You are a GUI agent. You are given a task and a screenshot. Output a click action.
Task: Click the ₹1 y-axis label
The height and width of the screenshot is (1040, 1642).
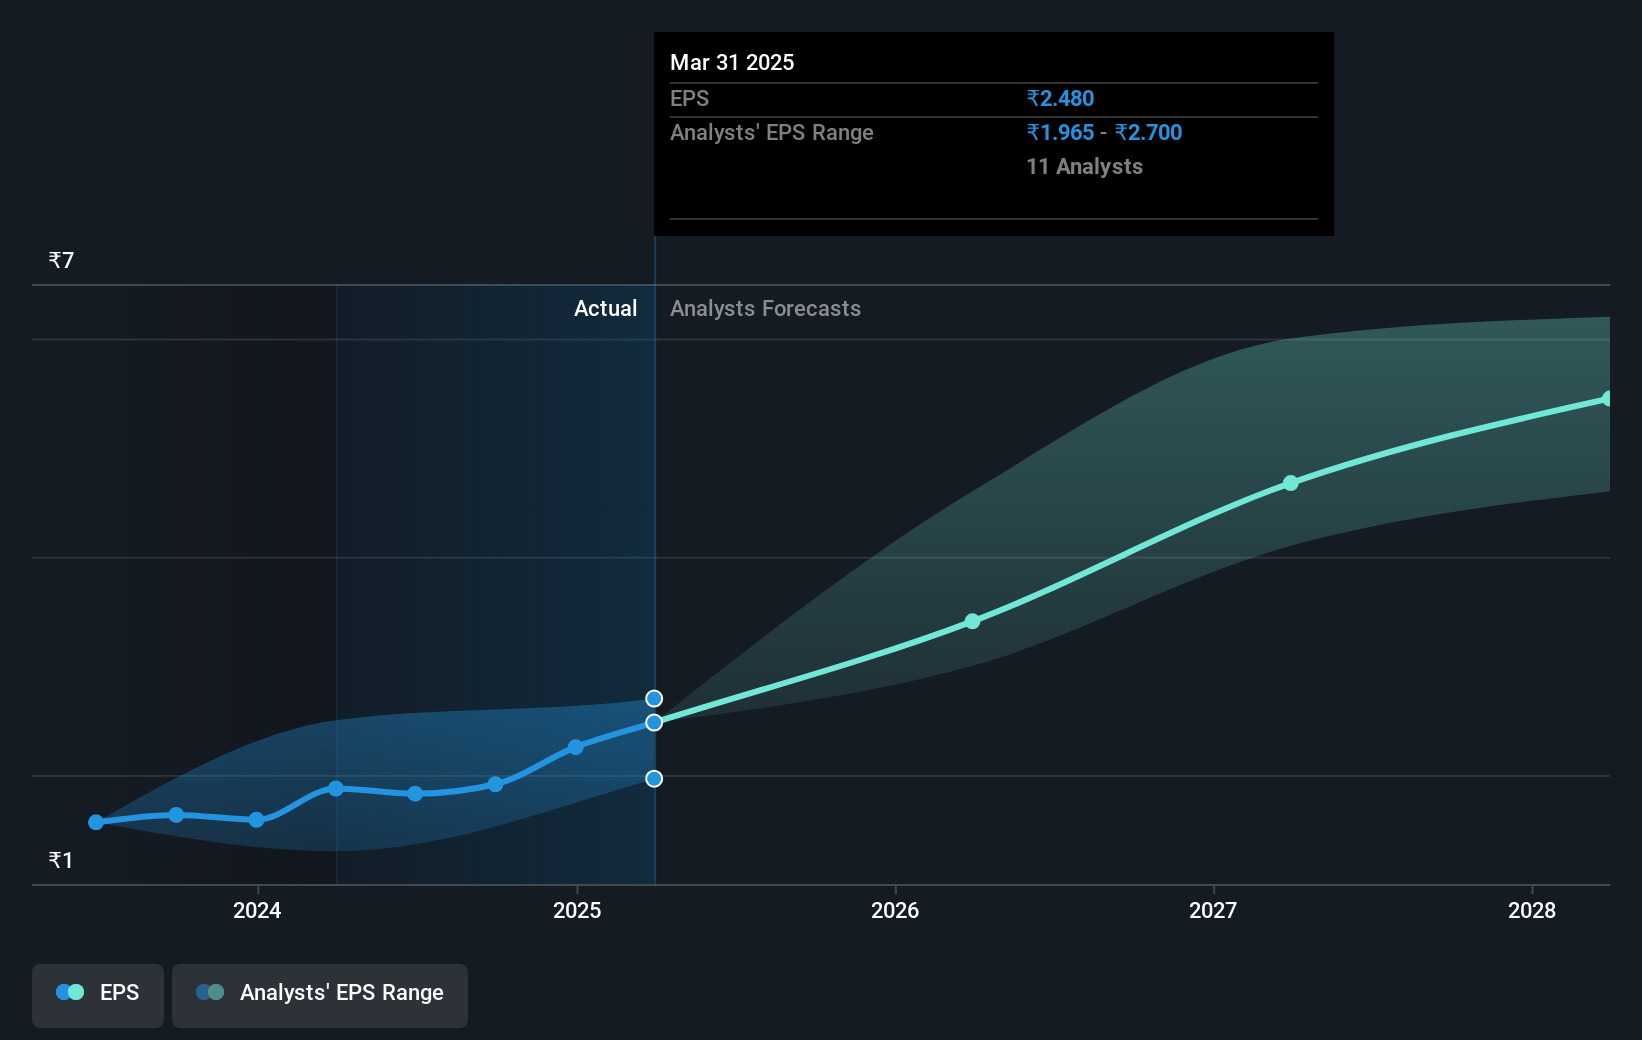[x=61, y=861]
